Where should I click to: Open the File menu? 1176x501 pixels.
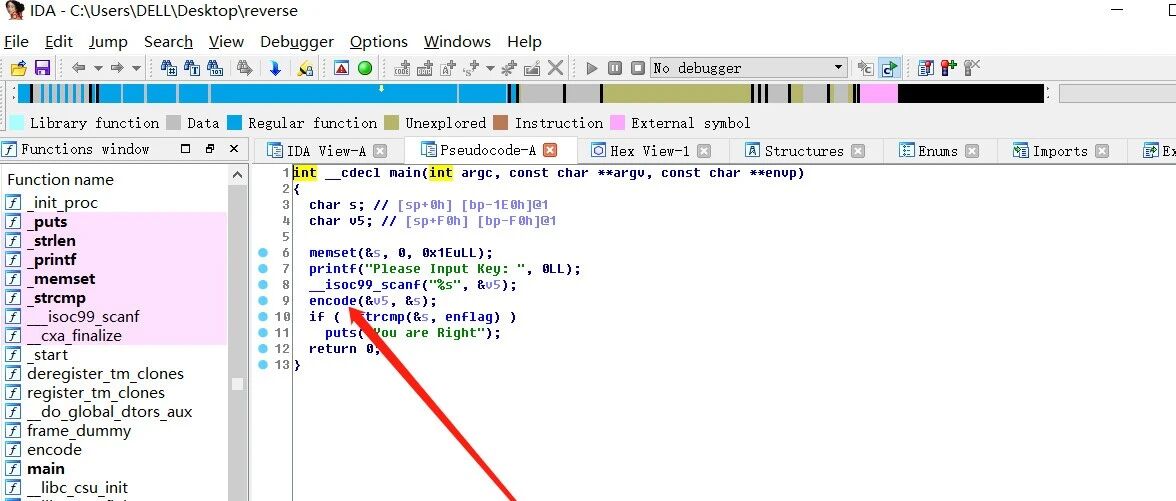click(x=16, y=42)
